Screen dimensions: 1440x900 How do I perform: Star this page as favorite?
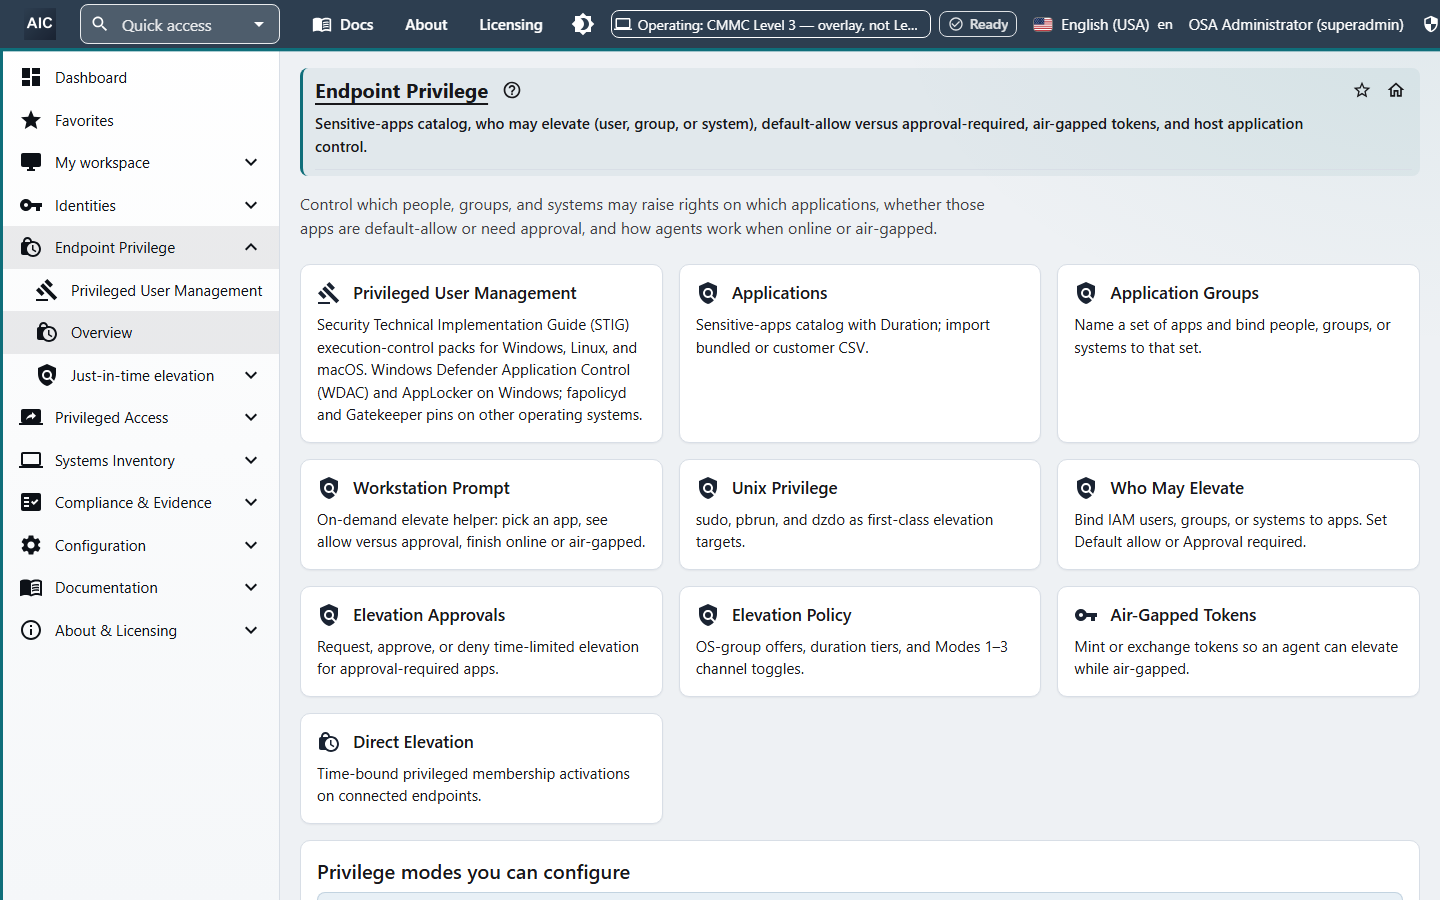click(1362, 90)
